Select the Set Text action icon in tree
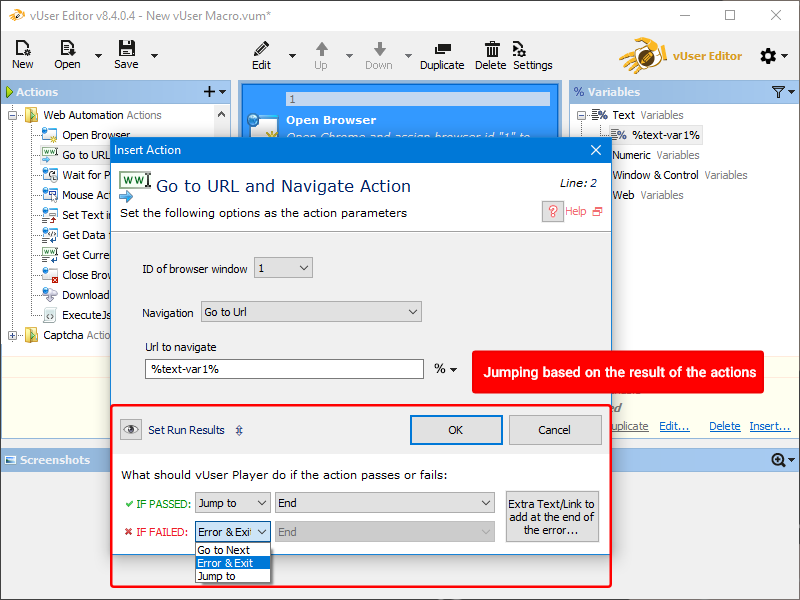800x600 pixels. pyautogui.click(x=50, y=215)
